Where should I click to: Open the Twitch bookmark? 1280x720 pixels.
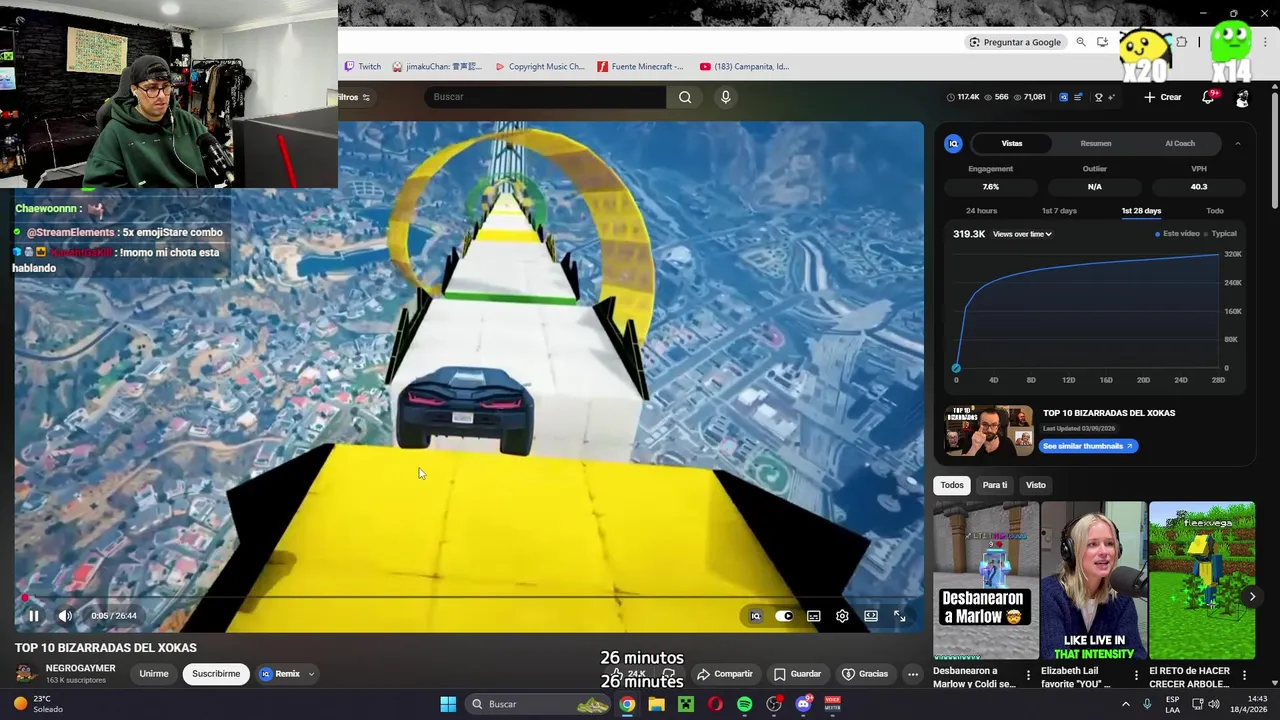(x=362, y=67)
